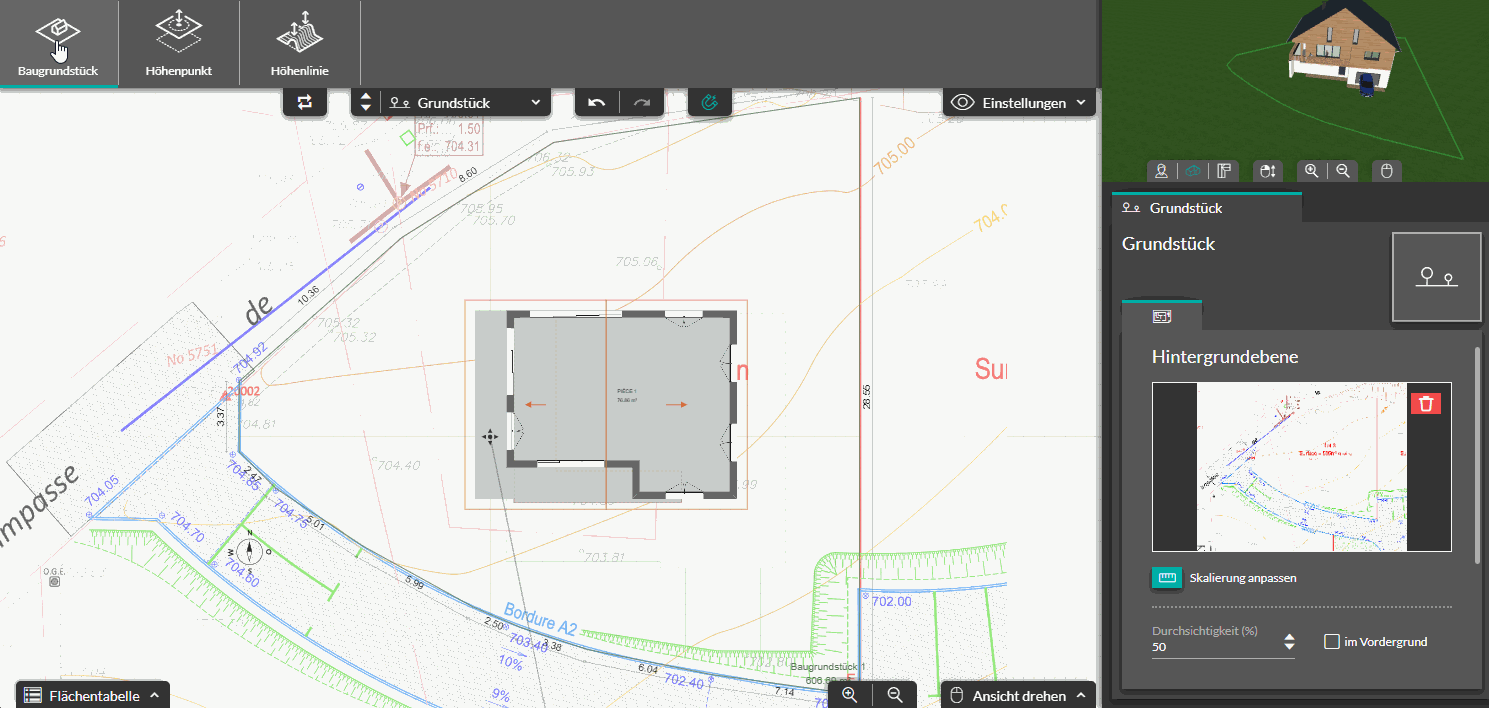Select the Höhenlinie tool

299,44
